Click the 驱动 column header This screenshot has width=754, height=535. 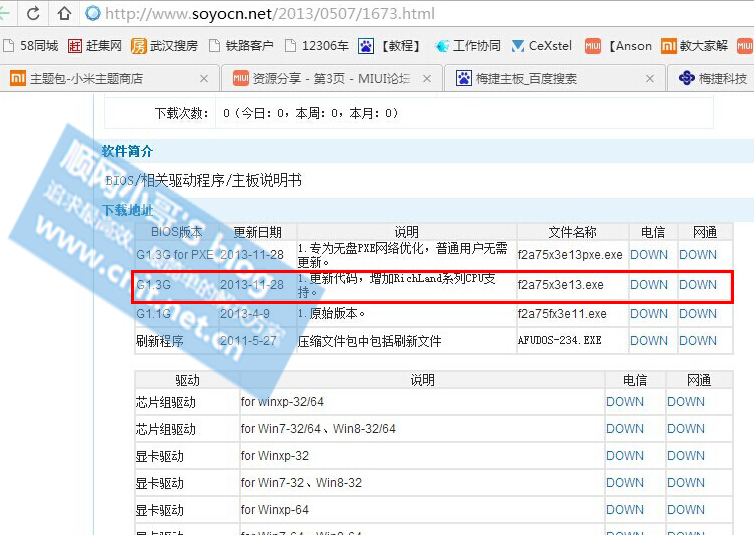coord(187,380)
